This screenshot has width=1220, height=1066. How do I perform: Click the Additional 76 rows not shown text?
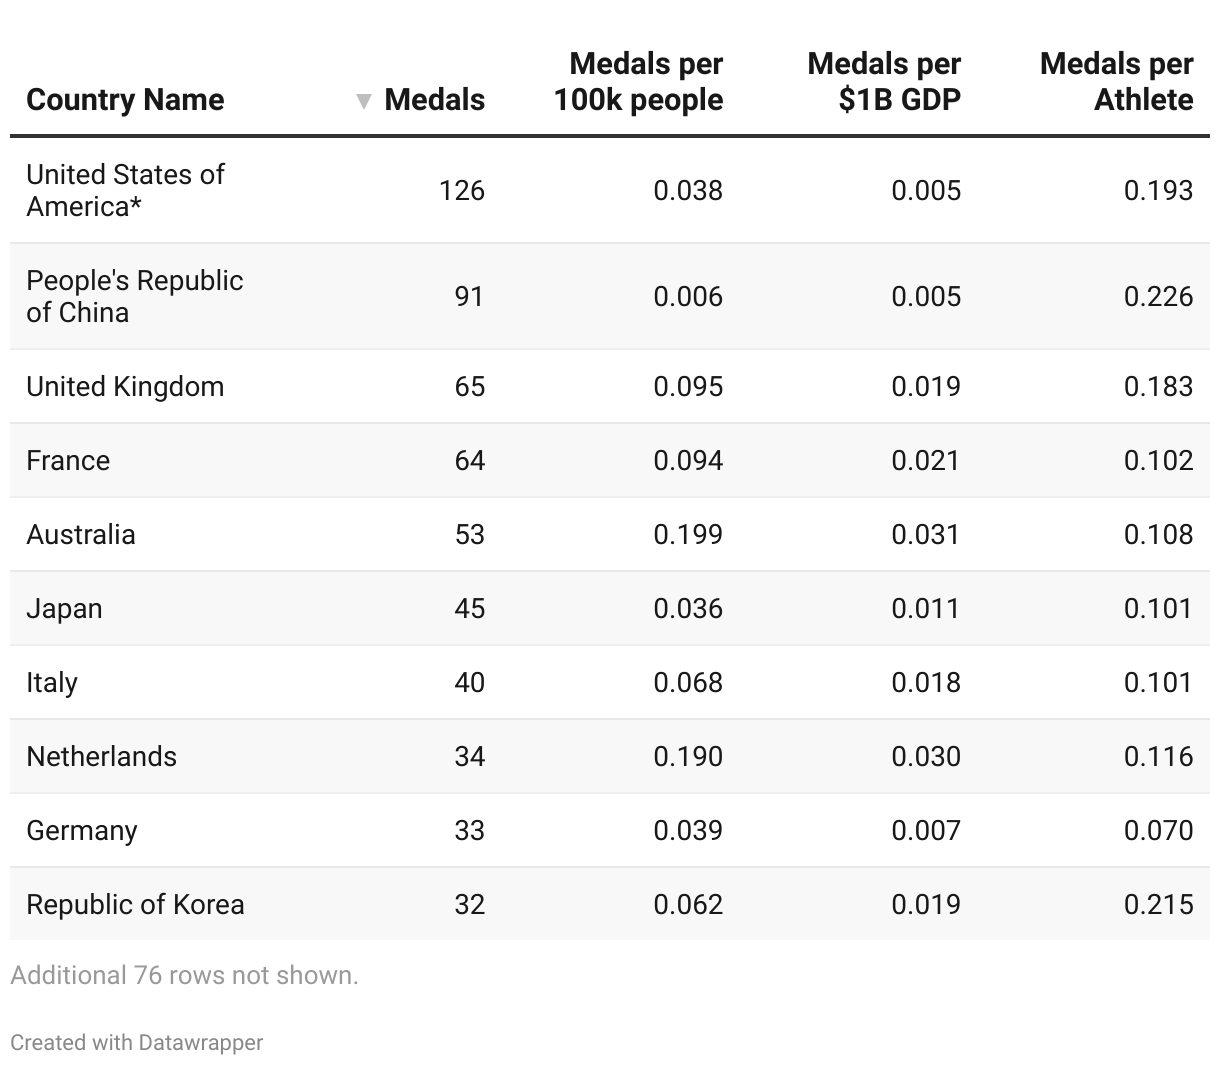[x=184, y=975]
